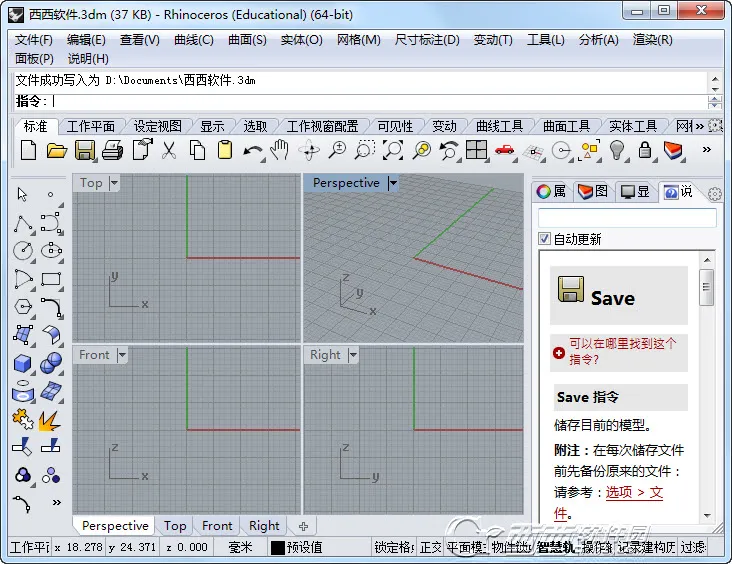
Task: Click the Explode icon in sidebar
Action: [x=49, y=421]
